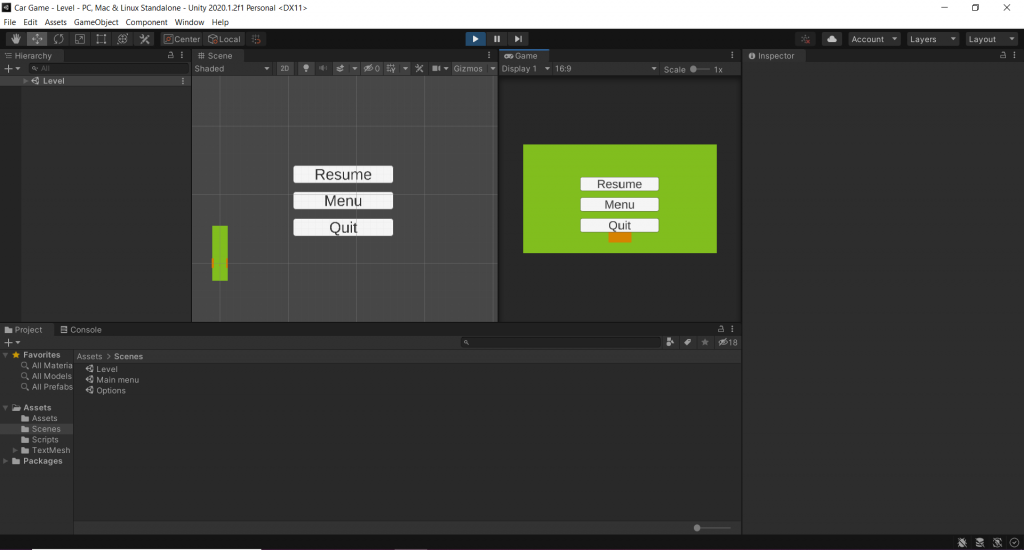This screenshot has height=550, width=1024.
Task: Expand the Level scene in Hierarchy
Action: point(26,81)
